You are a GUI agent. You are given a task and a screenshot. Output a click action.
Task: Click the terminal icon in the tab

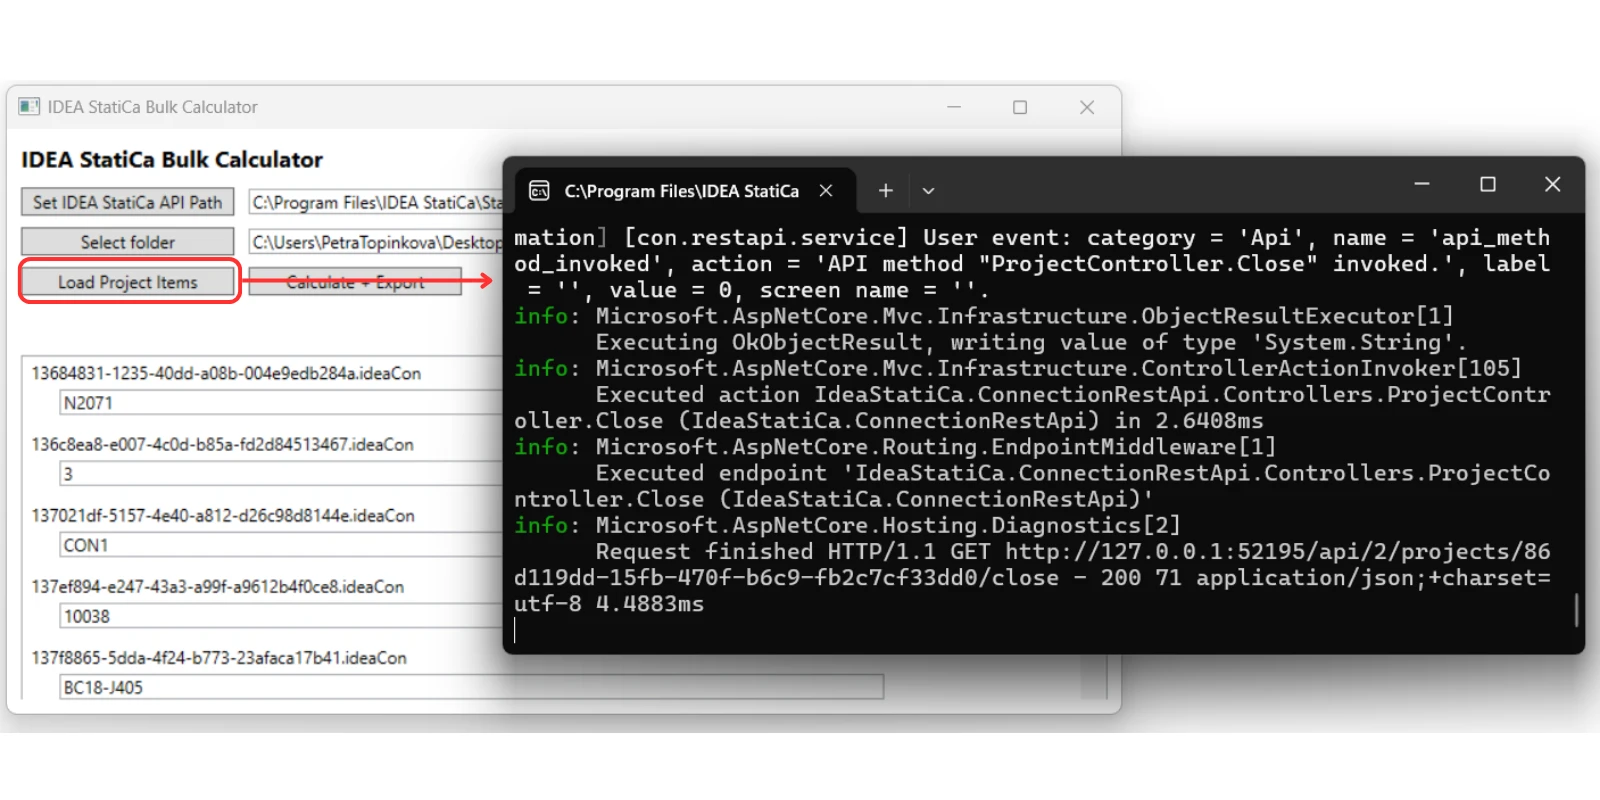(539, 190)
